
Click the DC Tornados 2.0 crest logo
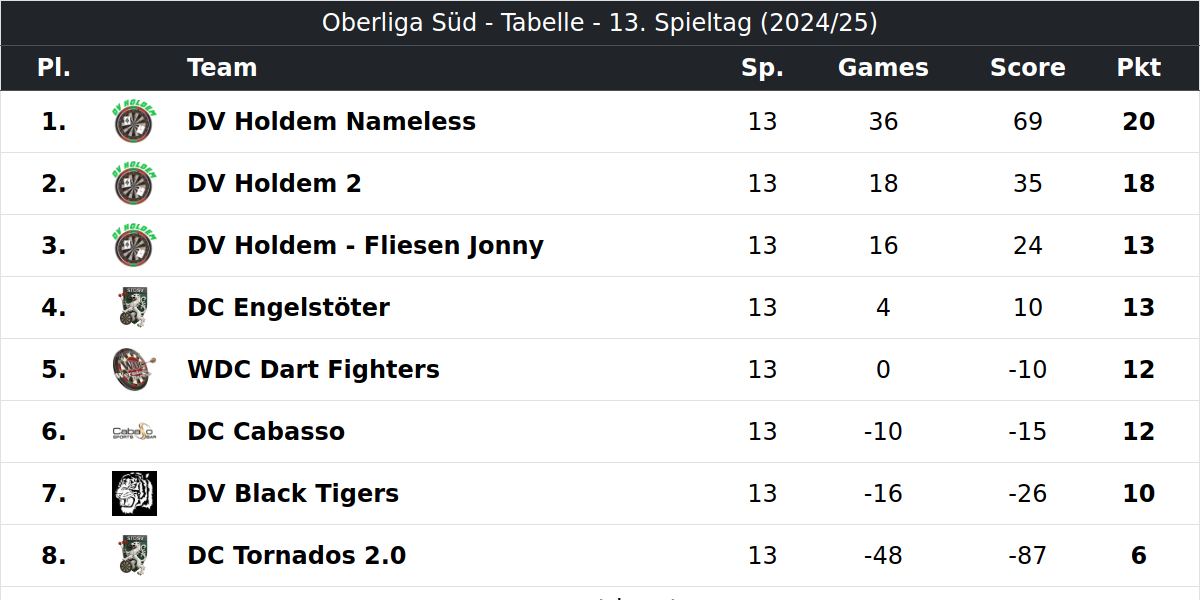coord(134,556)
